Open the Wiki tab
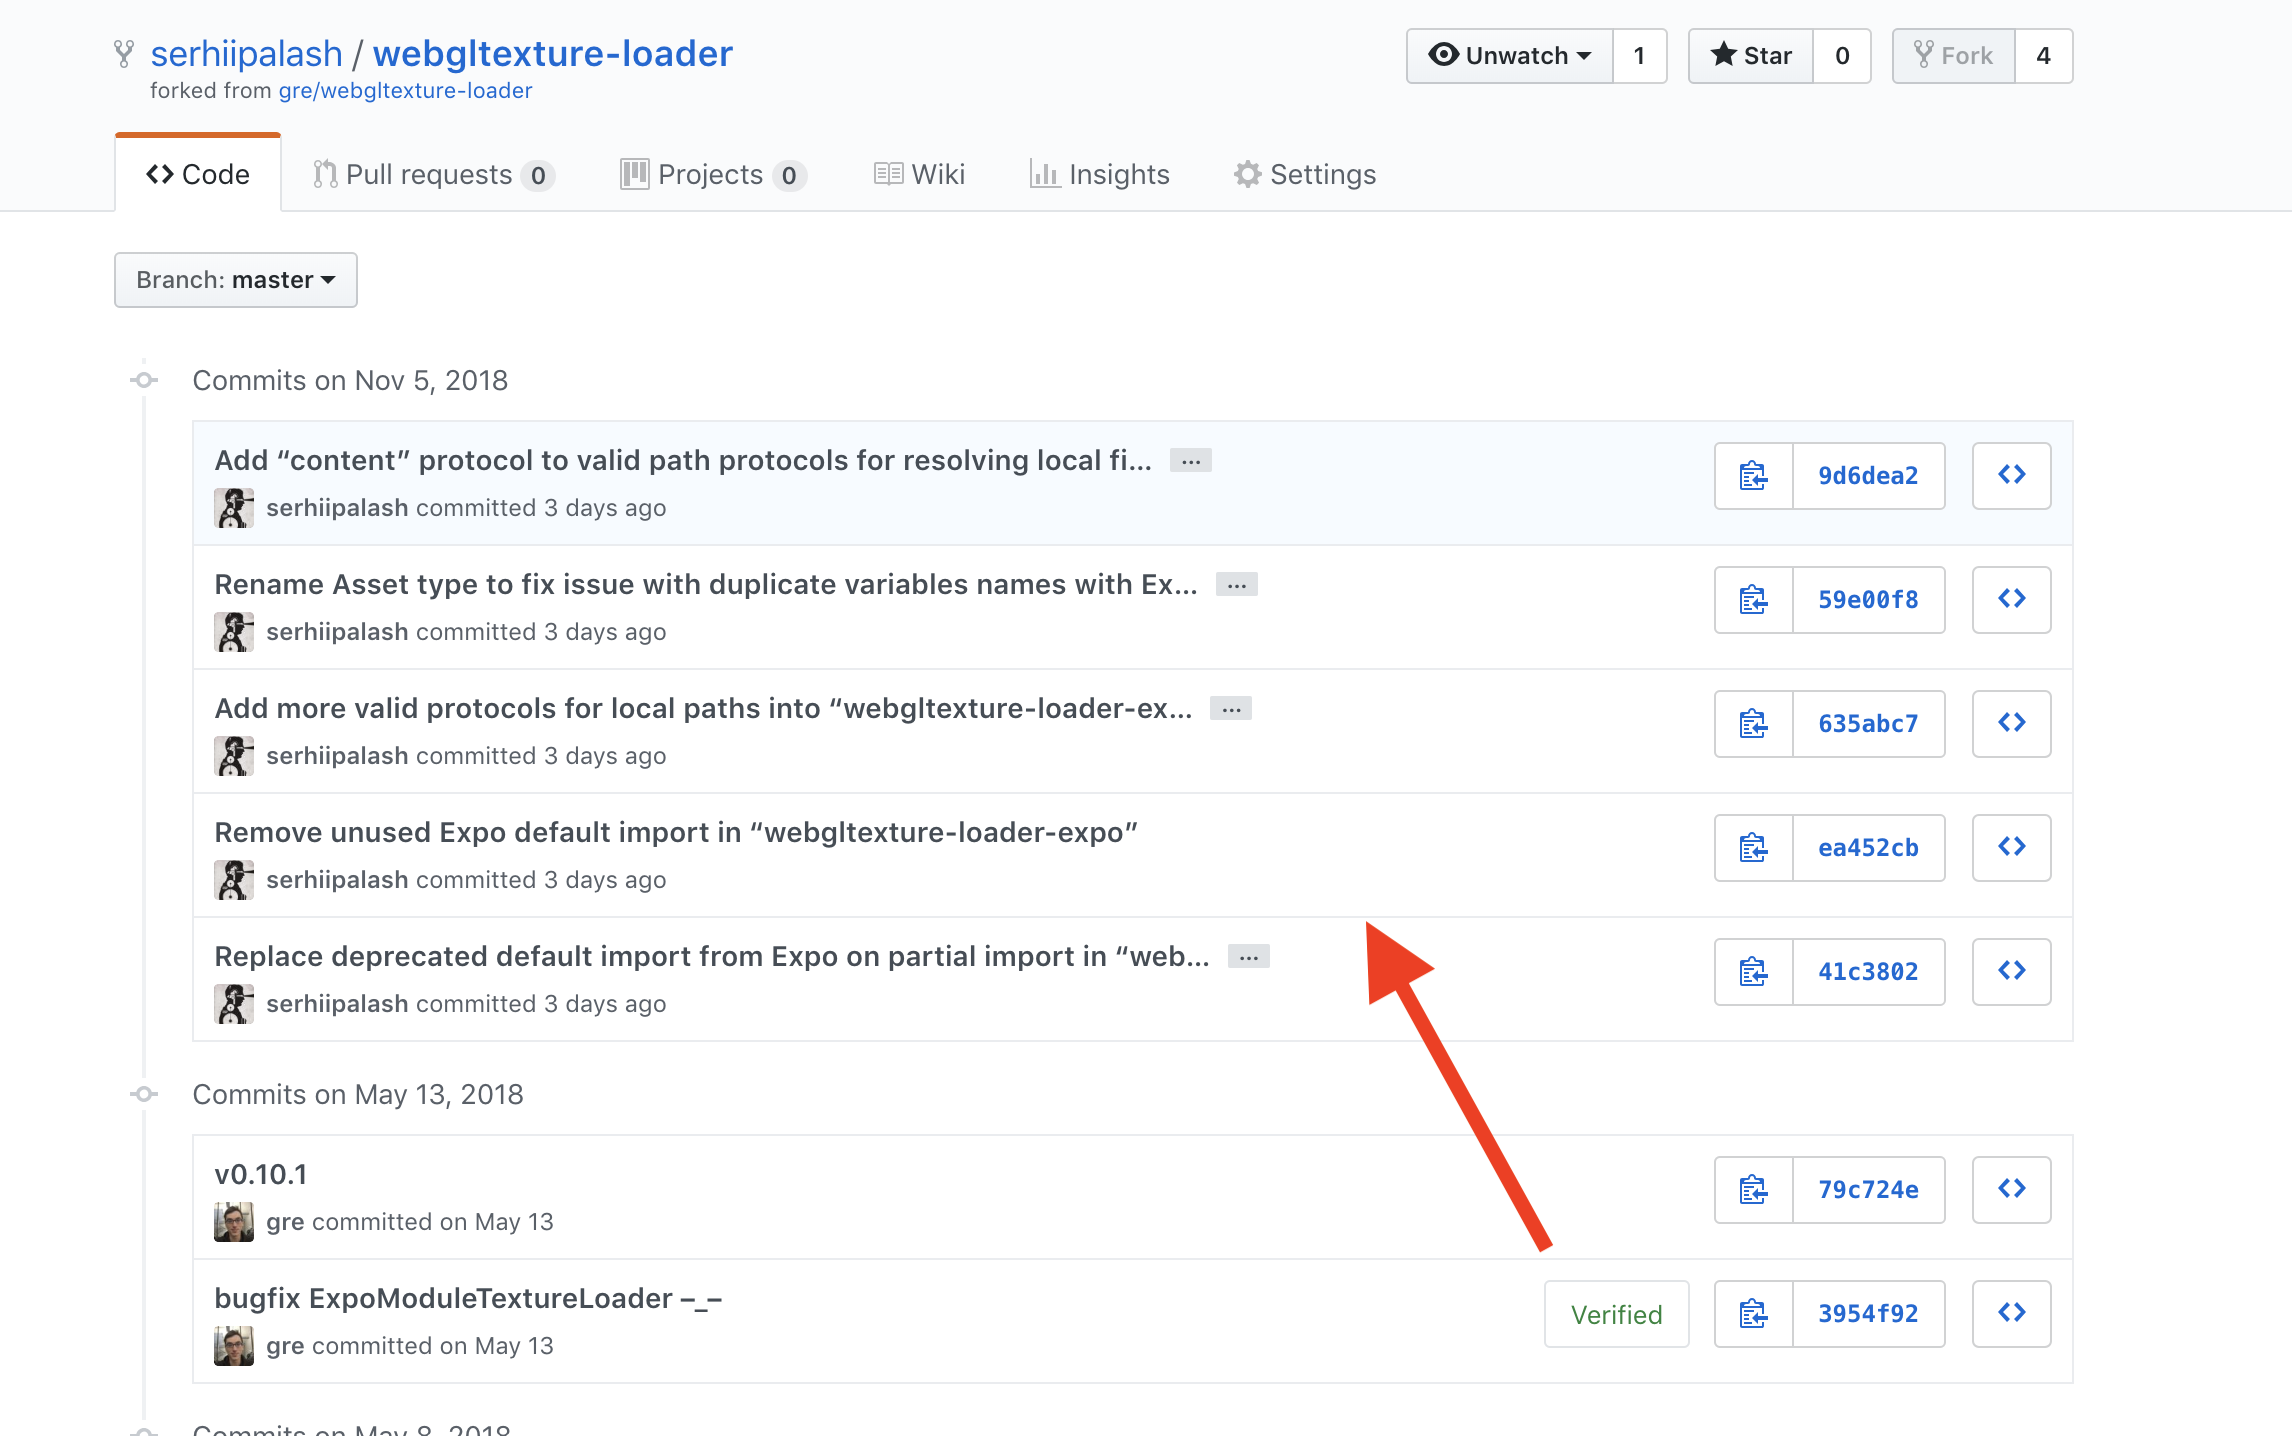This screenshot has height=1436, width=2292. (x=920, y=174)
